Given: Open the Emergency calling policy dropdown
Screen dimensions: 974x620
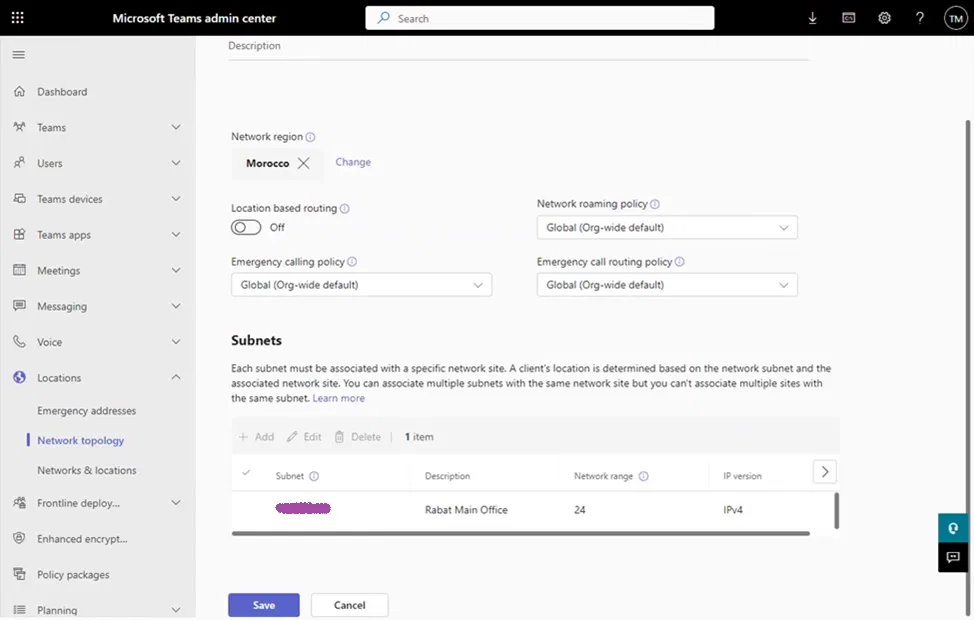Looking at the screenshot, I should point(361,285).
